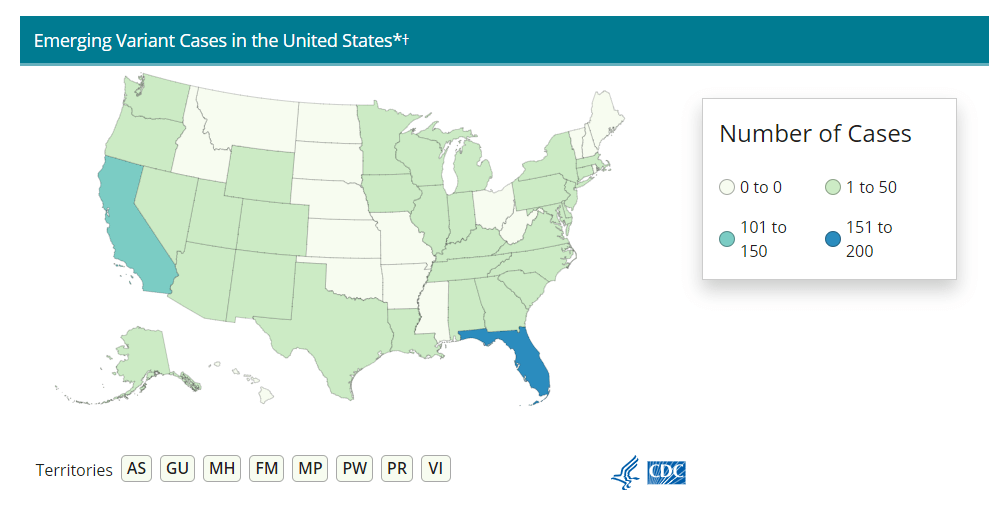
Task: Click the Emerging Variant Cases header title
Action: 221,41
